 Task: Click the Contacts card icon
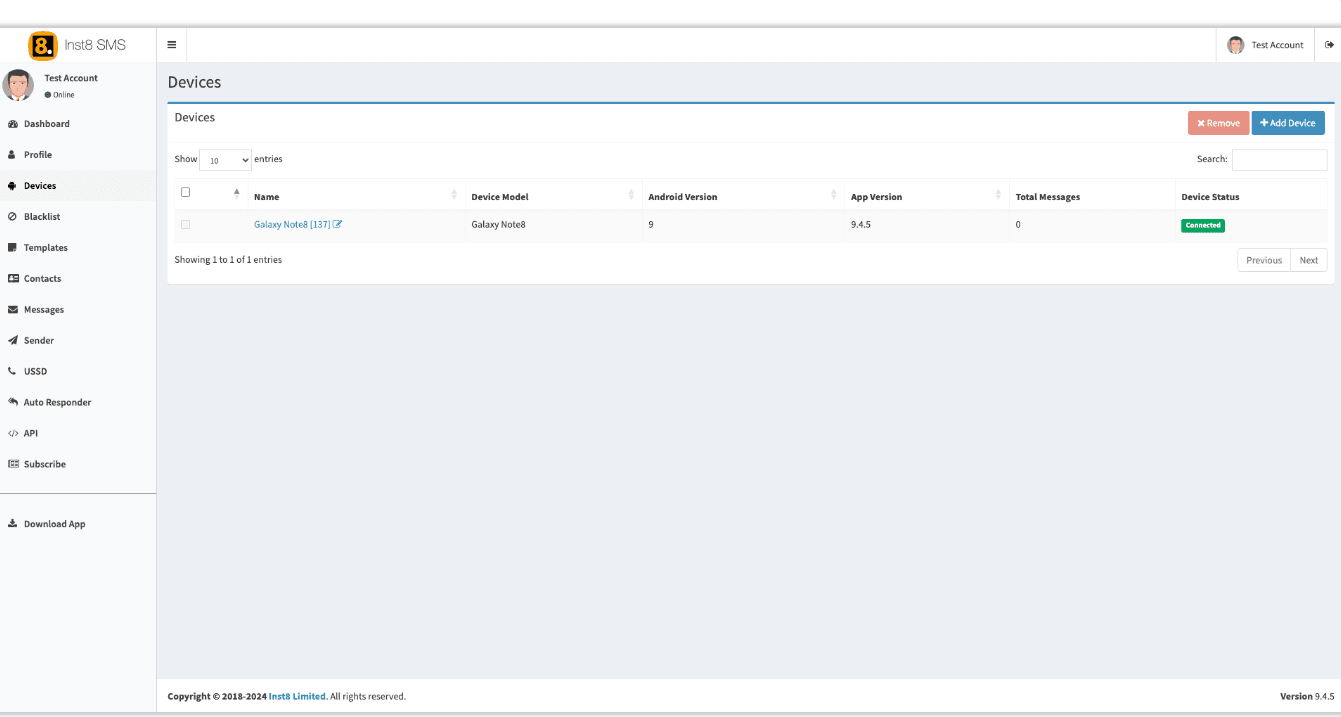[13, 279]
